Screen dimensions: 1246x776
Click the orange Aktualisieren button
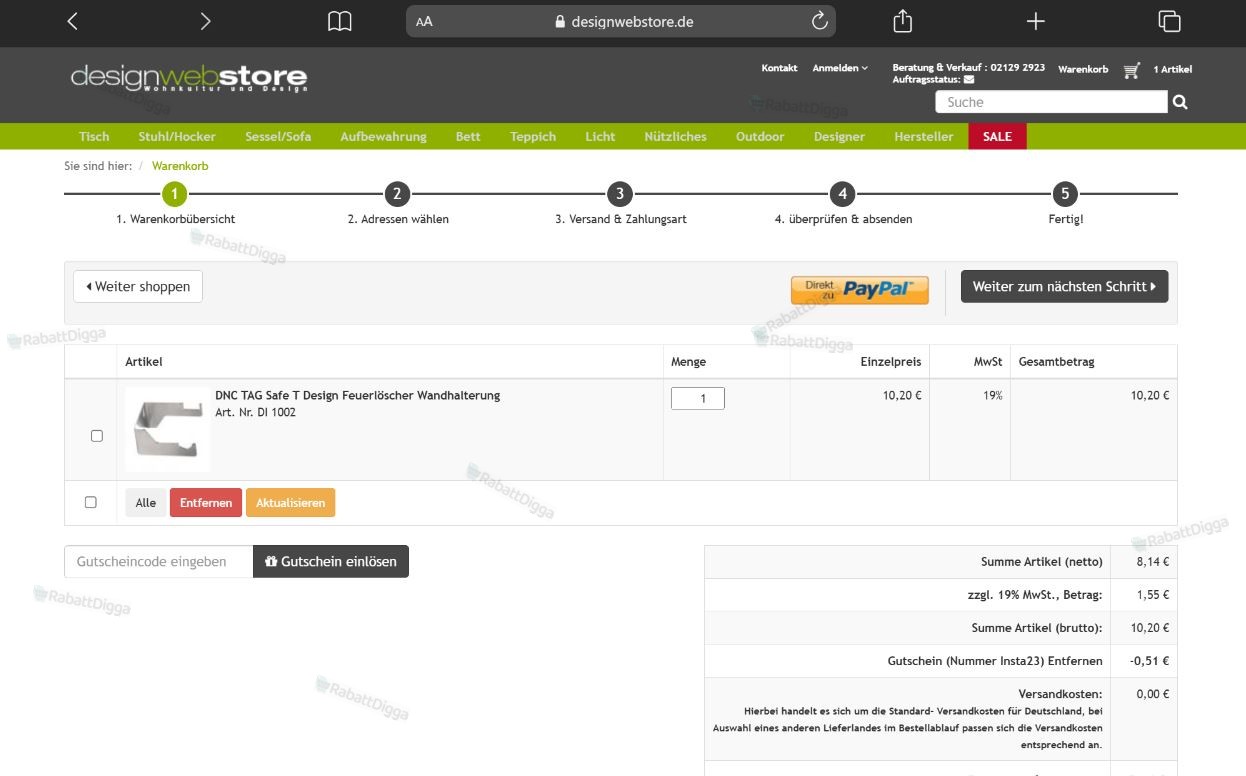290,503
